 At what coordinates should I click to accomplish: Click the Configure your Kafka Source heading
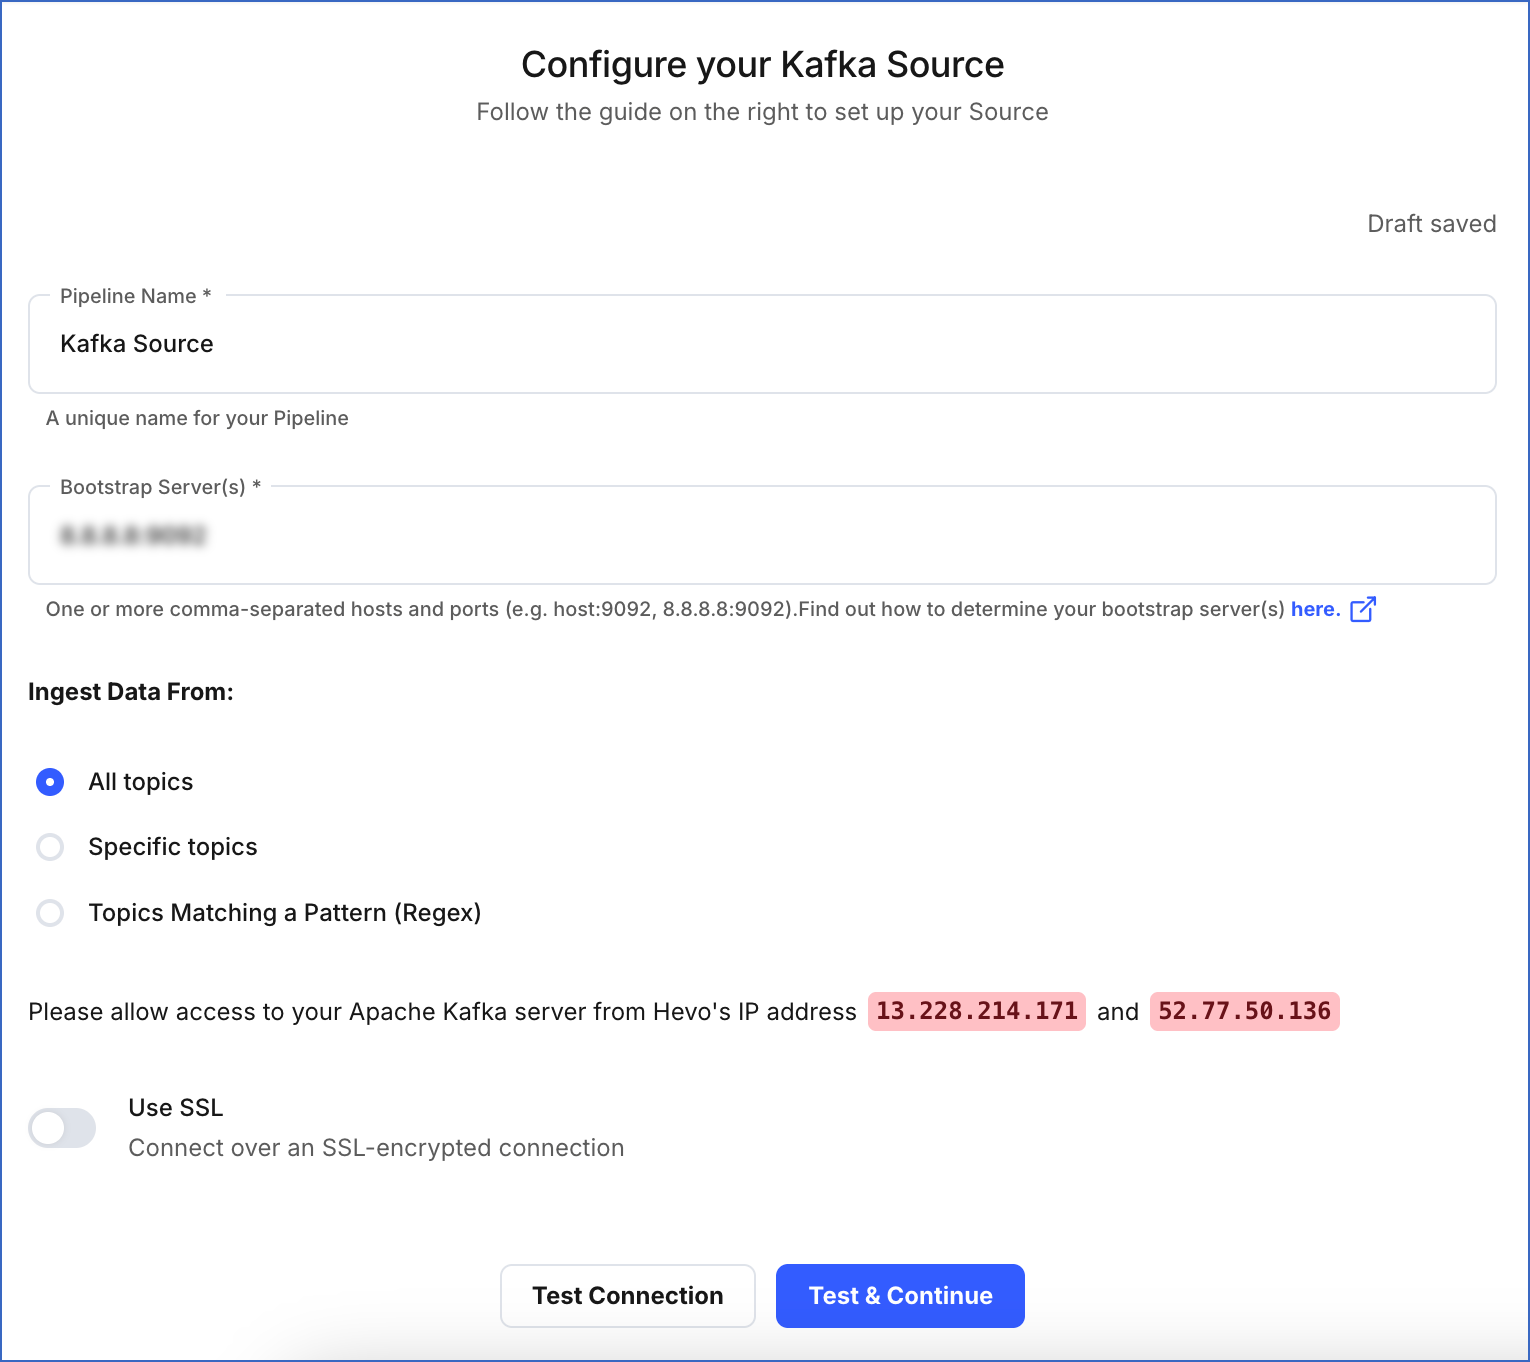762,64
